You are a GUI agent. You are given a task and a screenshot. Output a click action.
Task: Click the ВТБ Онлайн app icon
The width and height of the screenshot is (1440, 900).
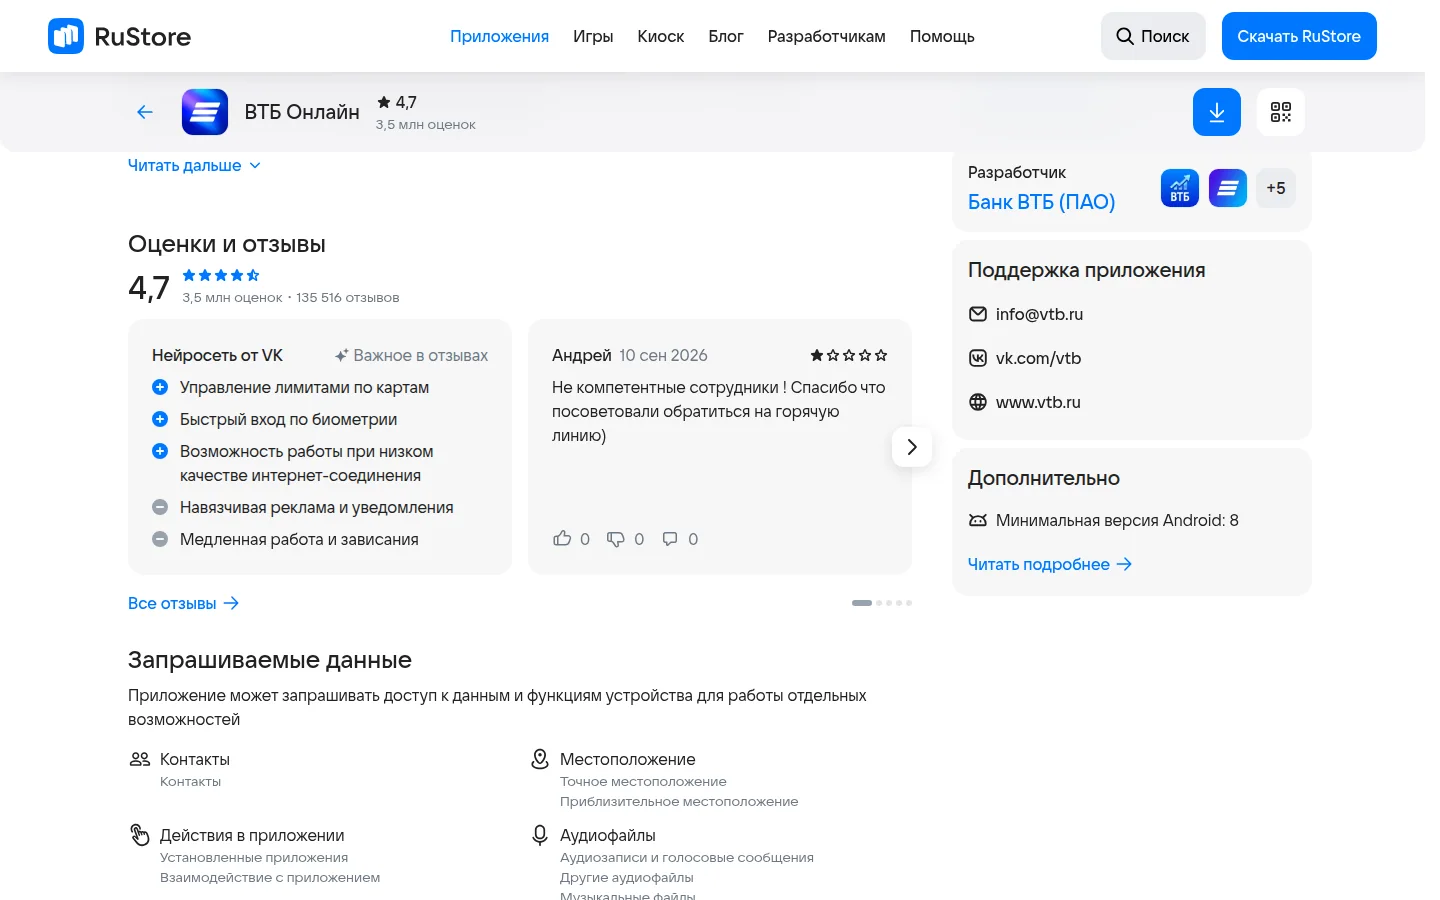click(x=205, y=112)
